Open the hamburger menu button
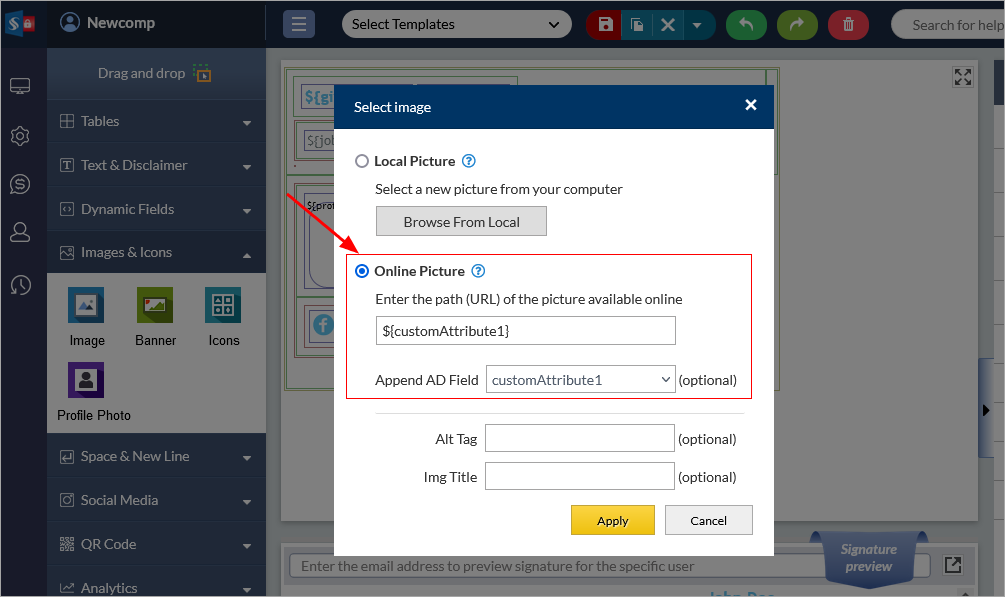 coord(298,25)
